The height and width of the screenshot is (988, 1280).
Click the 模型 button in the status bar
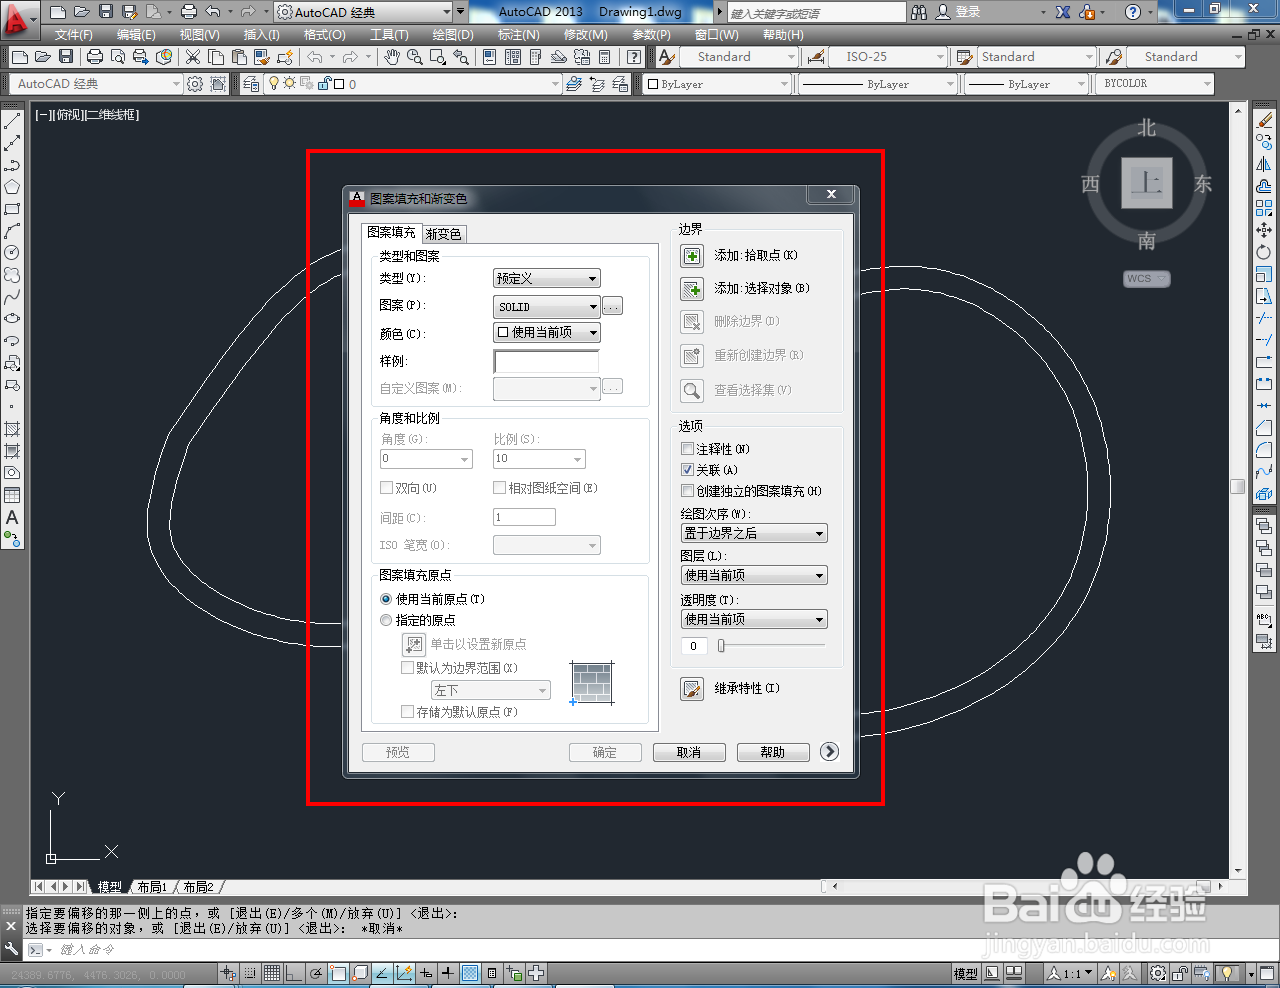pyautogui.click(x=966, y=972)
